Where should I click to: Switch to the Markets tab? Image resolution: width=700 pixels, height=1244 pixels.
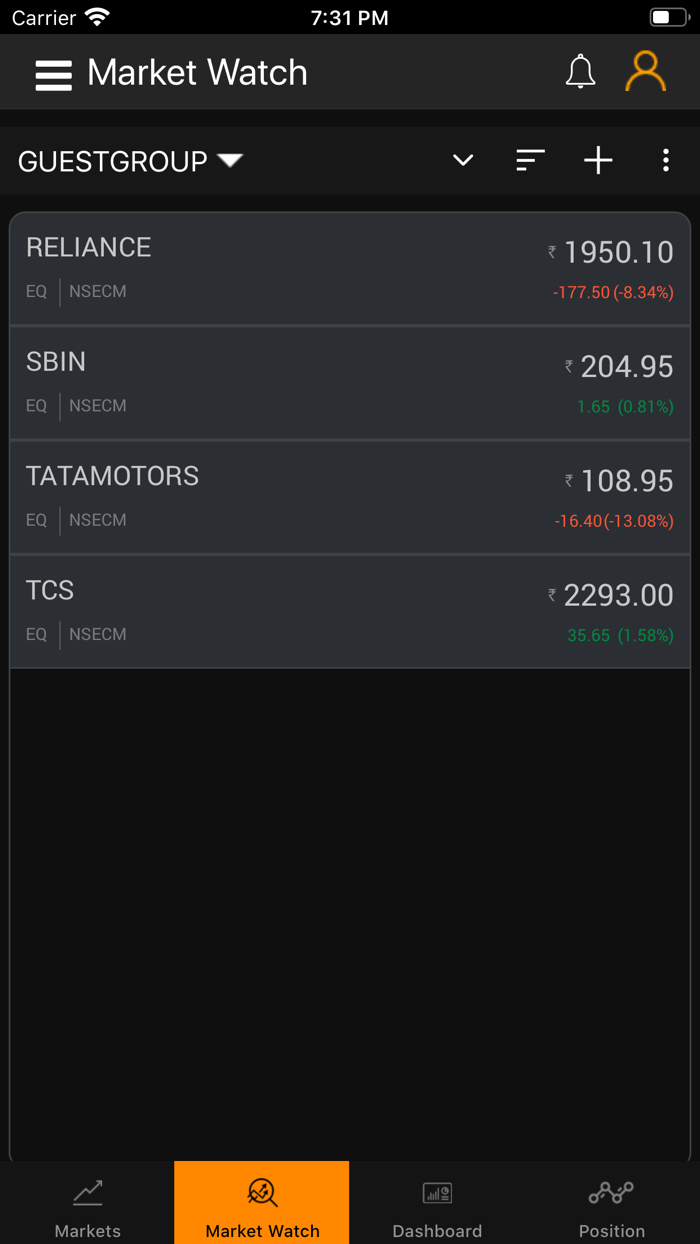pyautogui.click(x=87, y=1202)
